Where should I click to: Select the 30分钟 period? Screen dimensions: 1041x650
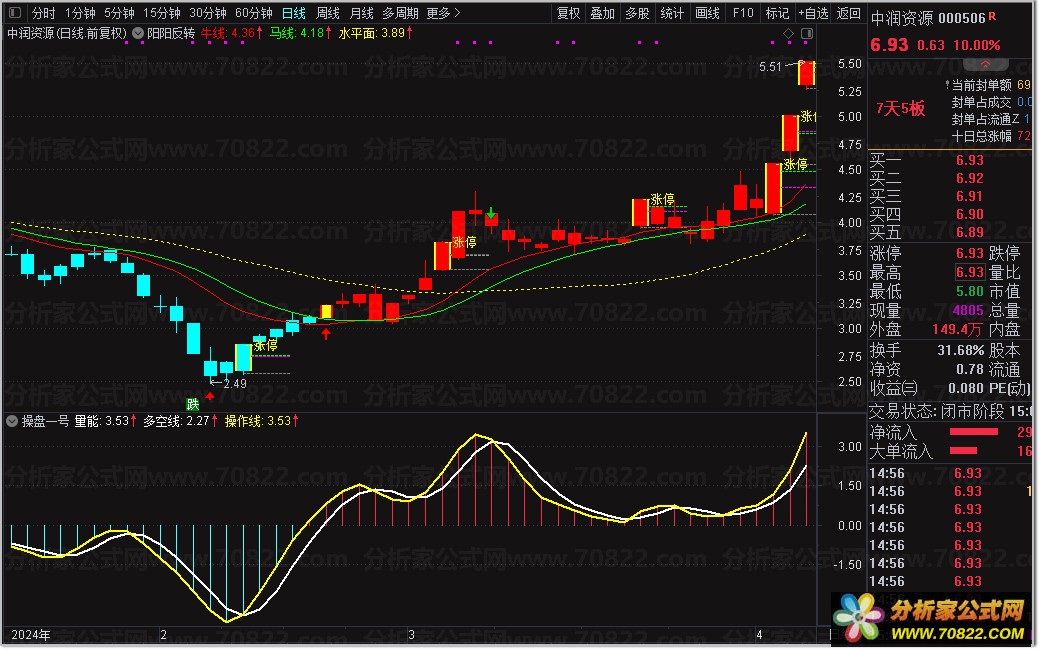click(208, 13)
